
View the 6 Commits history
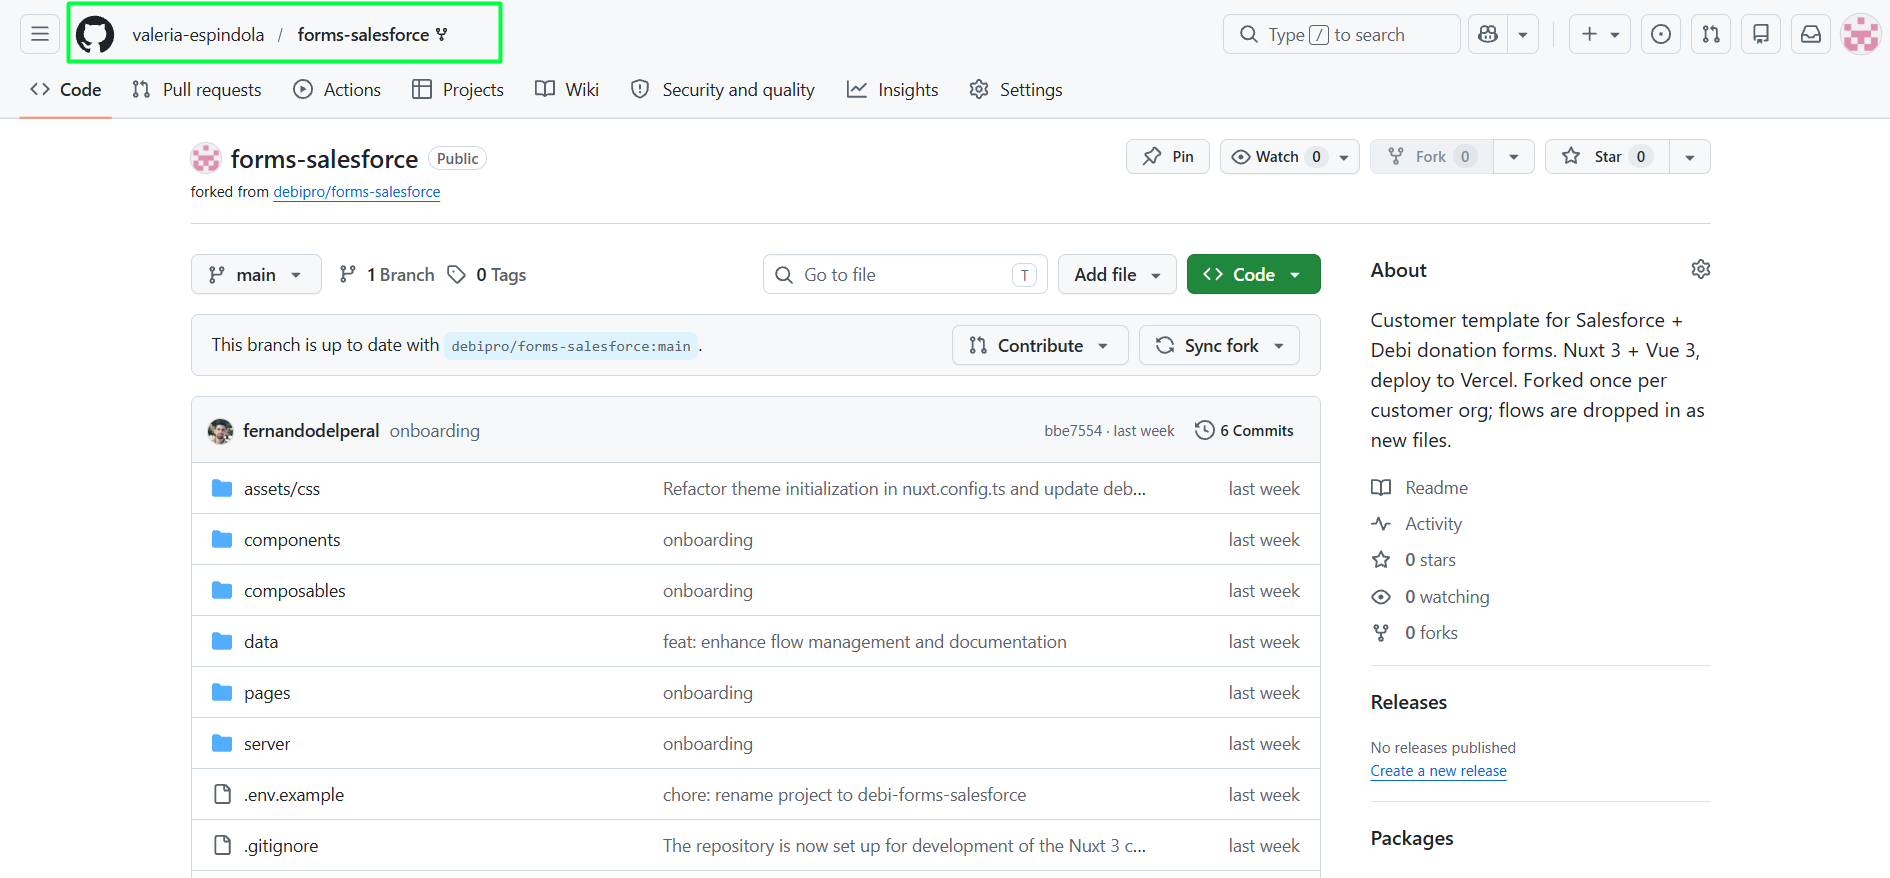[1244, 430]
